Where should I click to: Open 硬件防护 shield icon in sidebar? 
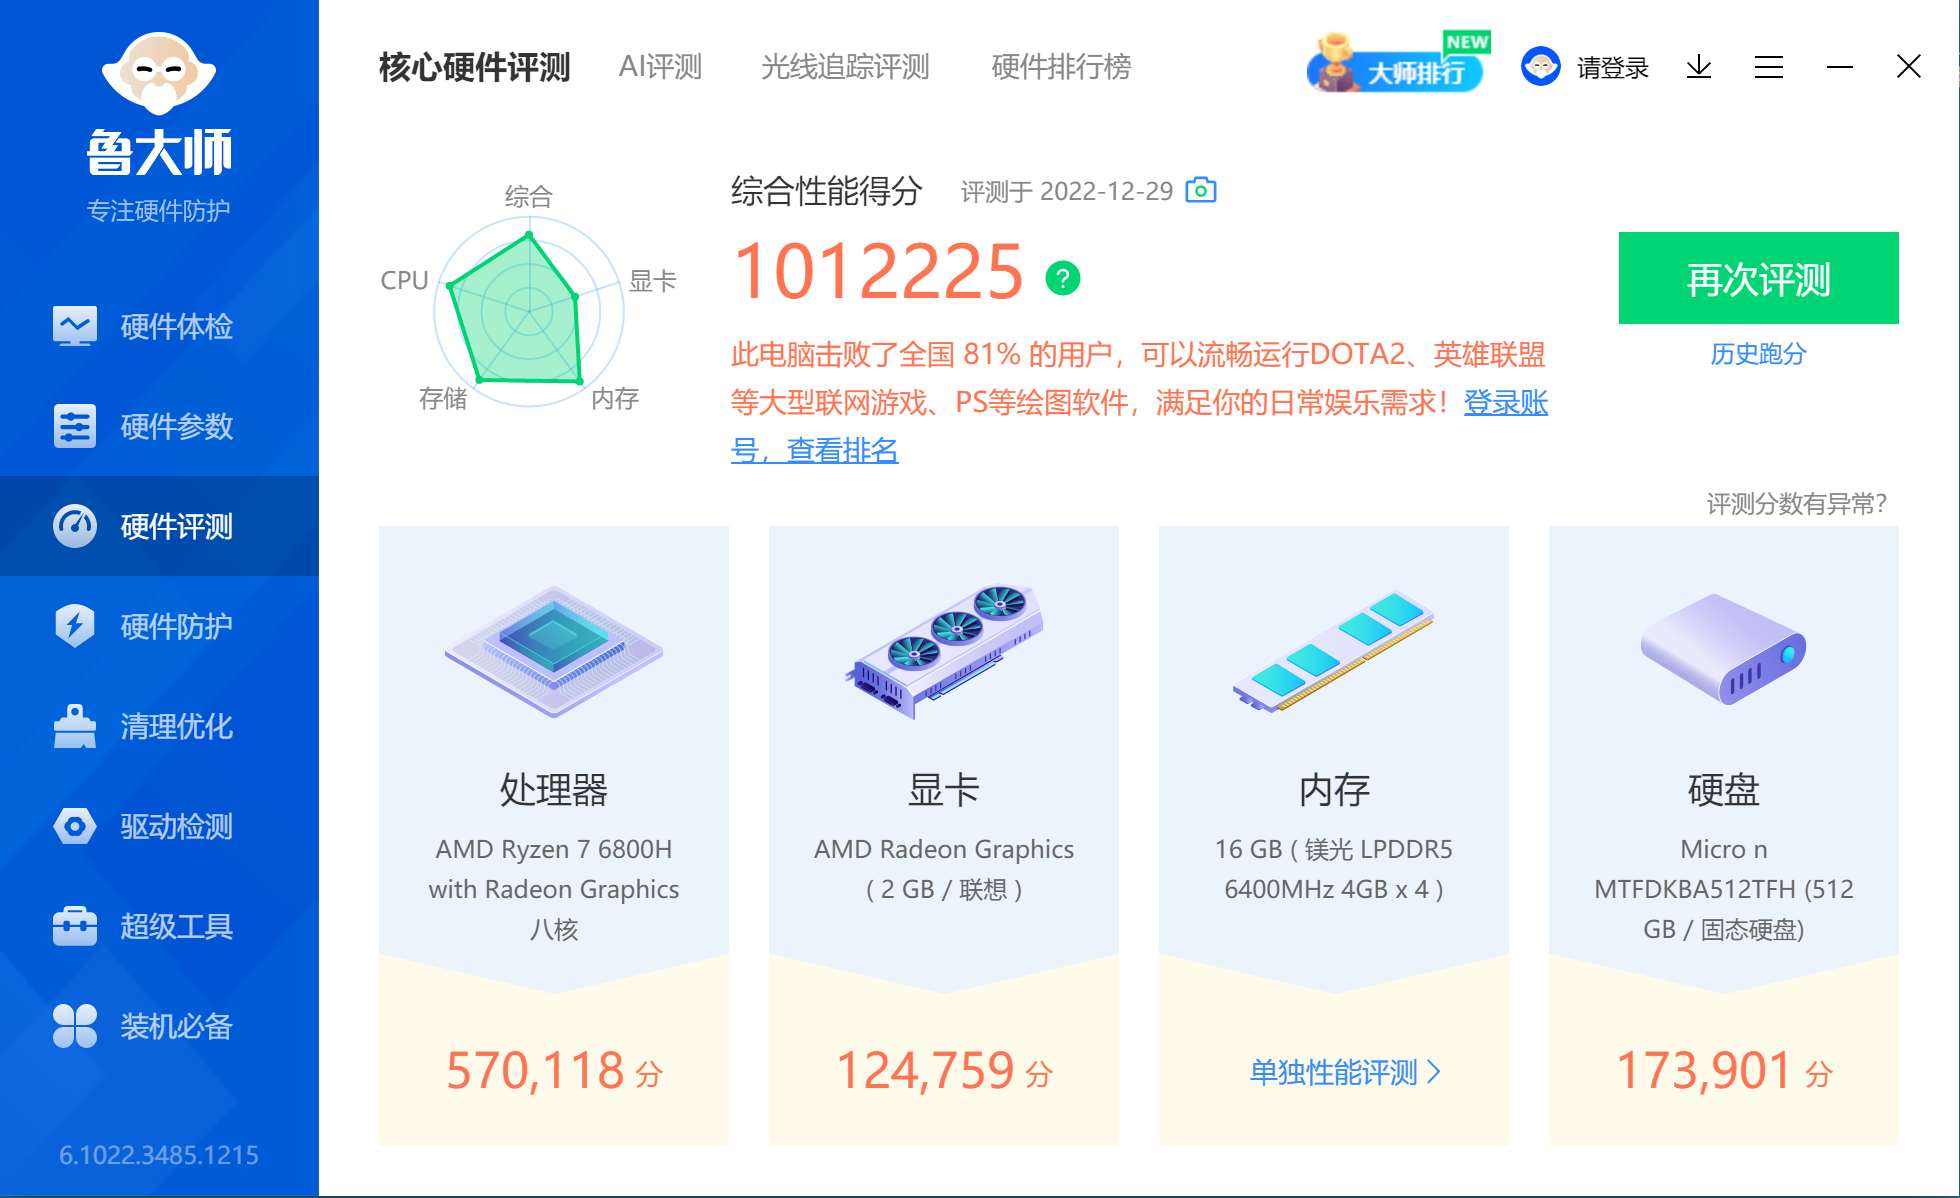pyautogui.click(x=75, y=626)
